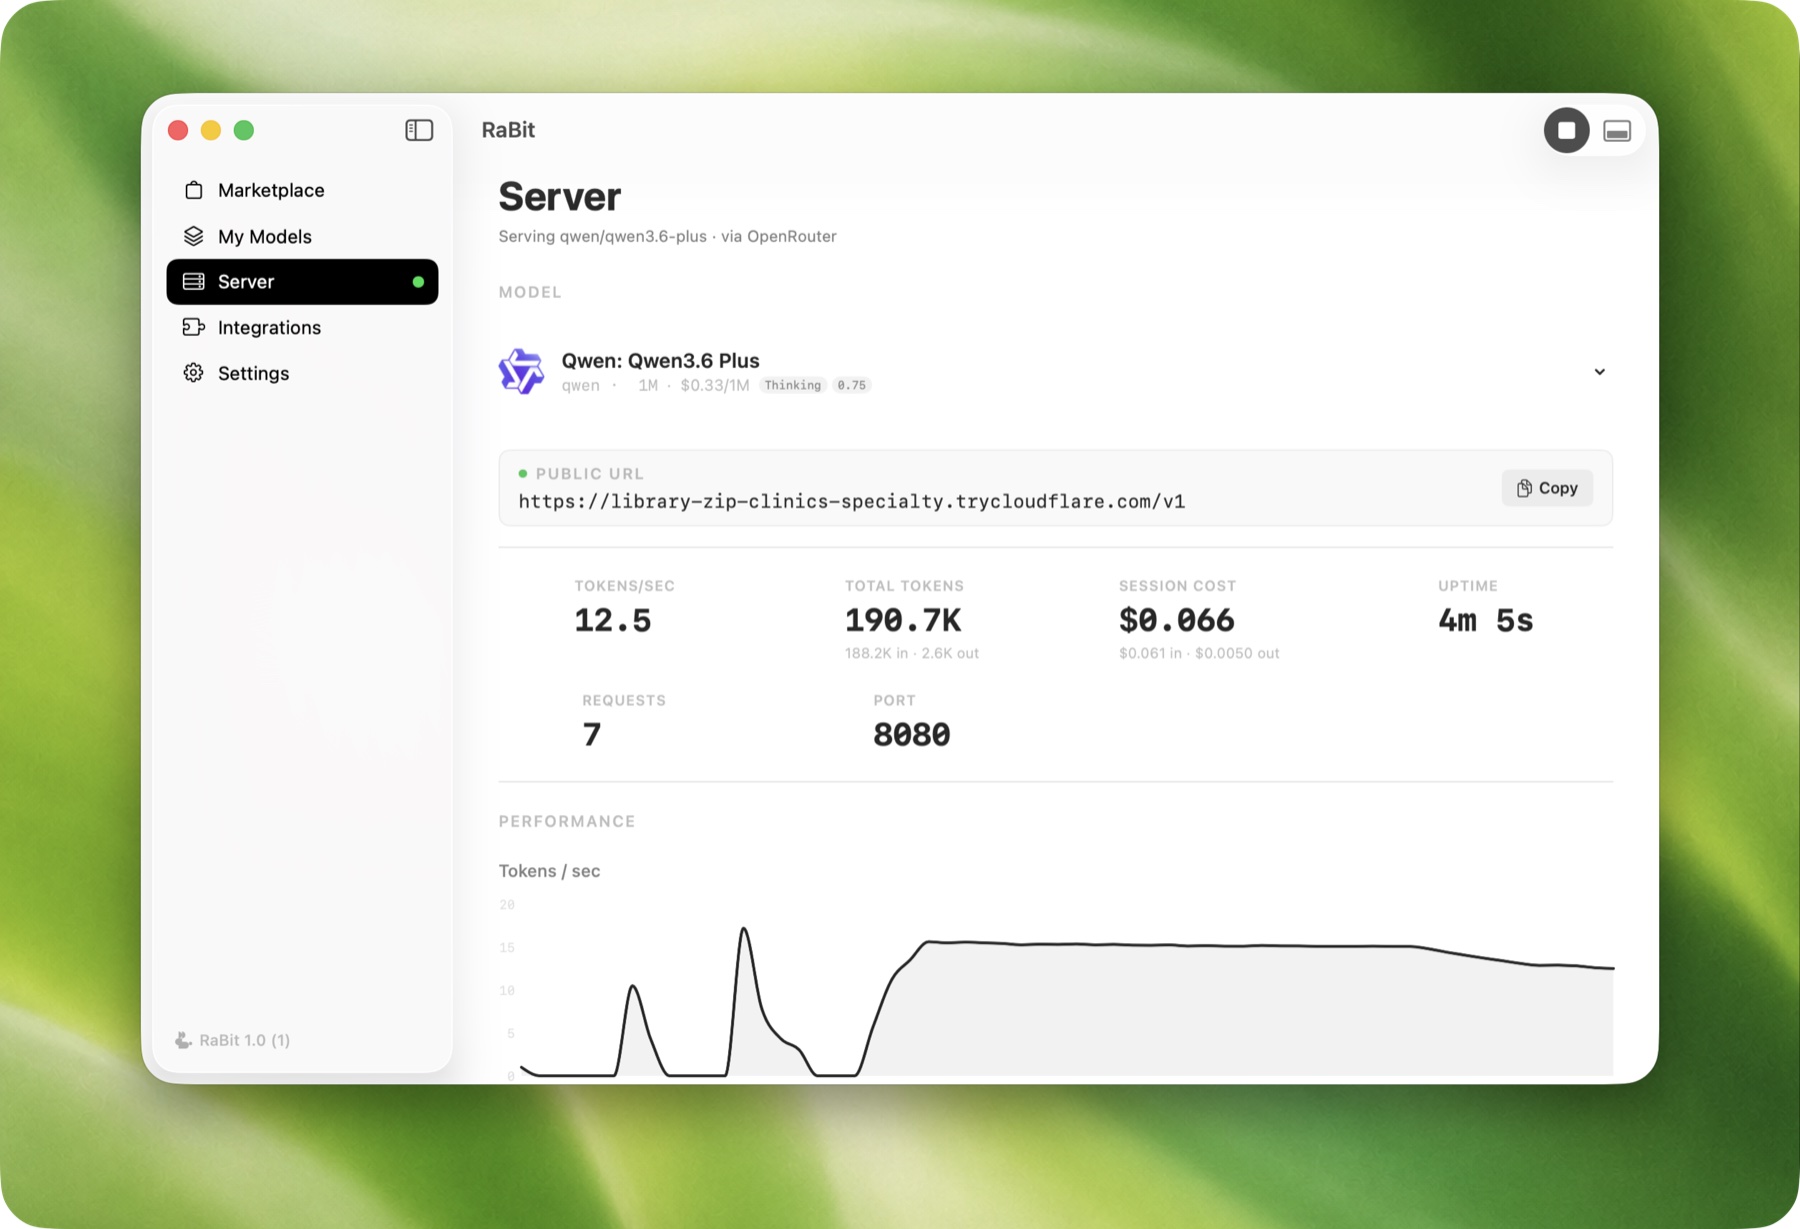The height and width of the screenshot is (1229, 1800).
Task: Show the bottom panel layout icon
Action: pyautogui.click(x=1617, y=131)
